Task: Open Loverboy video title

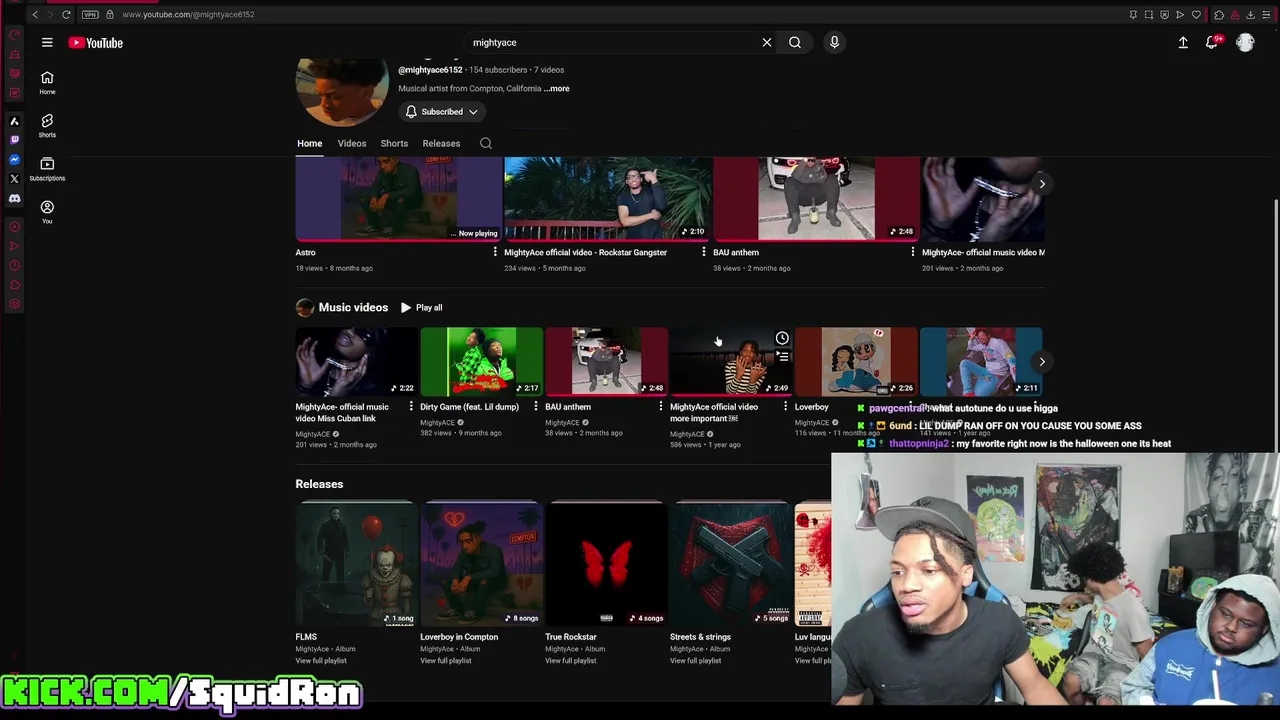Action: [x=812, y=407]
